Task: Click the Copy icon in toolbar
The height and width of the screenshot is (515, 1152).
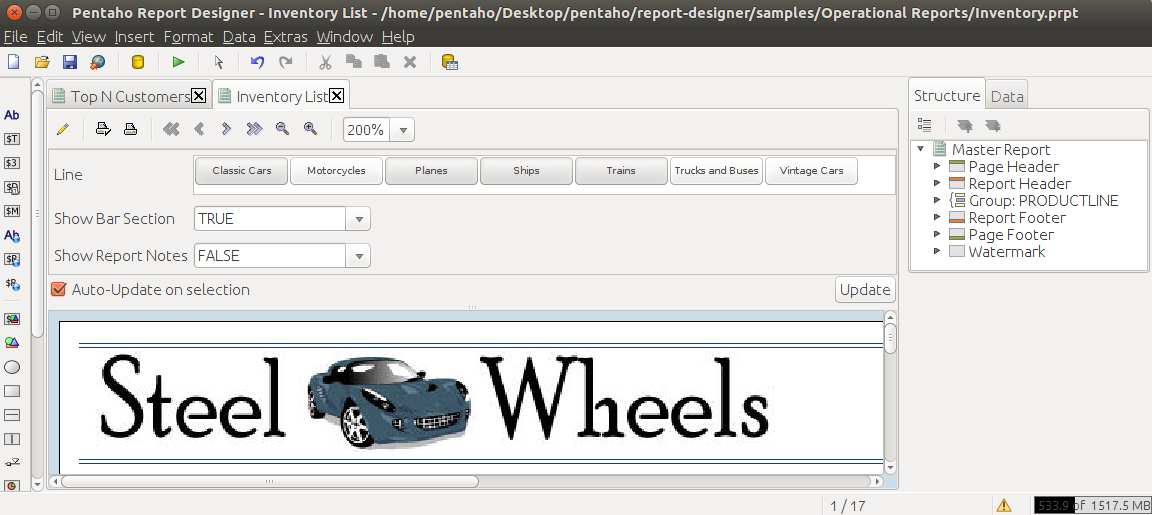Action: (353, 62)
